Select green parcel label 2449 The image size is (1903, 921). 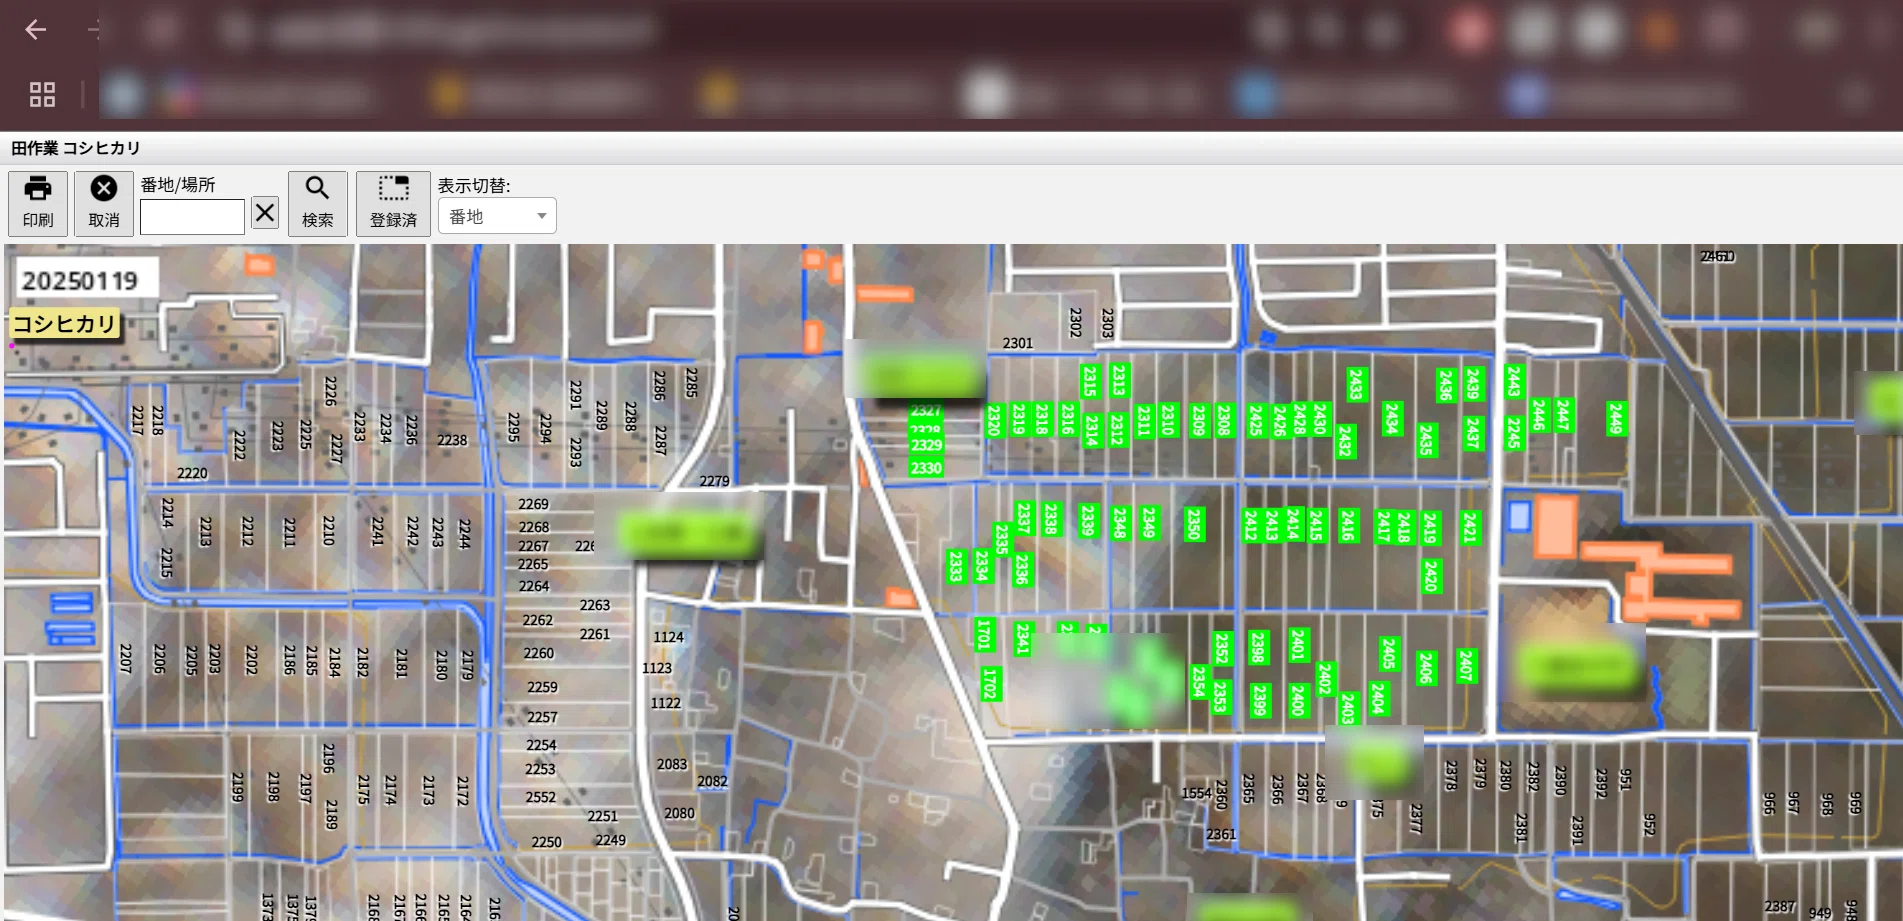point(1615,418)
